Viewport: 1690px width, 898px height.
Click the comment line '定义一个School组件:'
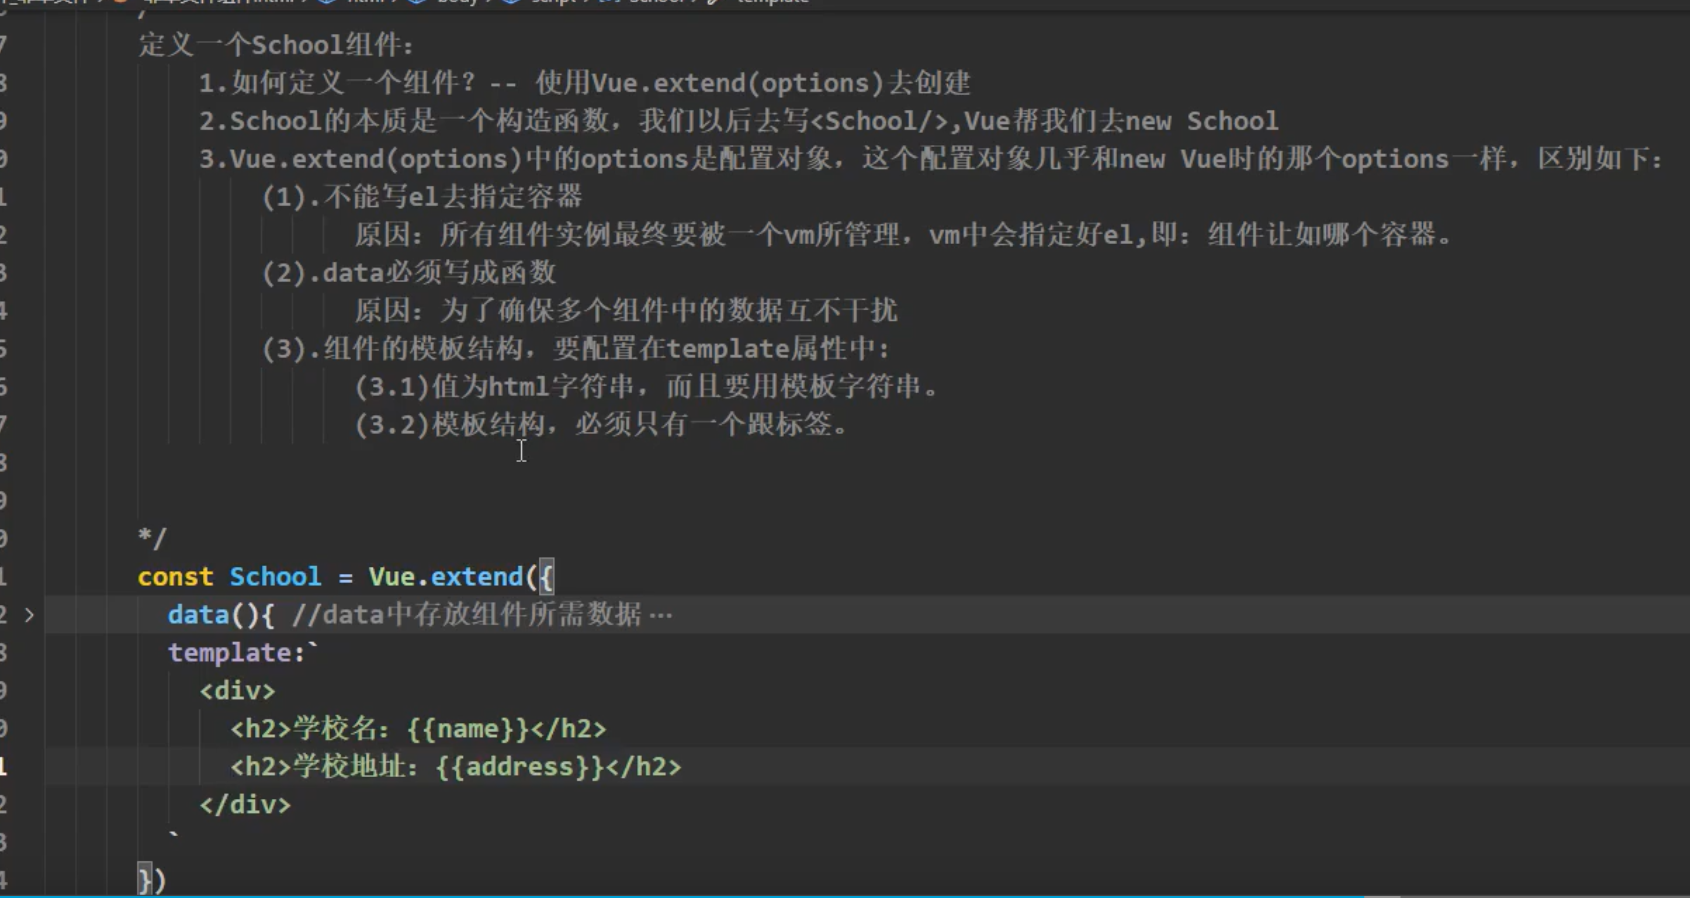coord(276,45)
